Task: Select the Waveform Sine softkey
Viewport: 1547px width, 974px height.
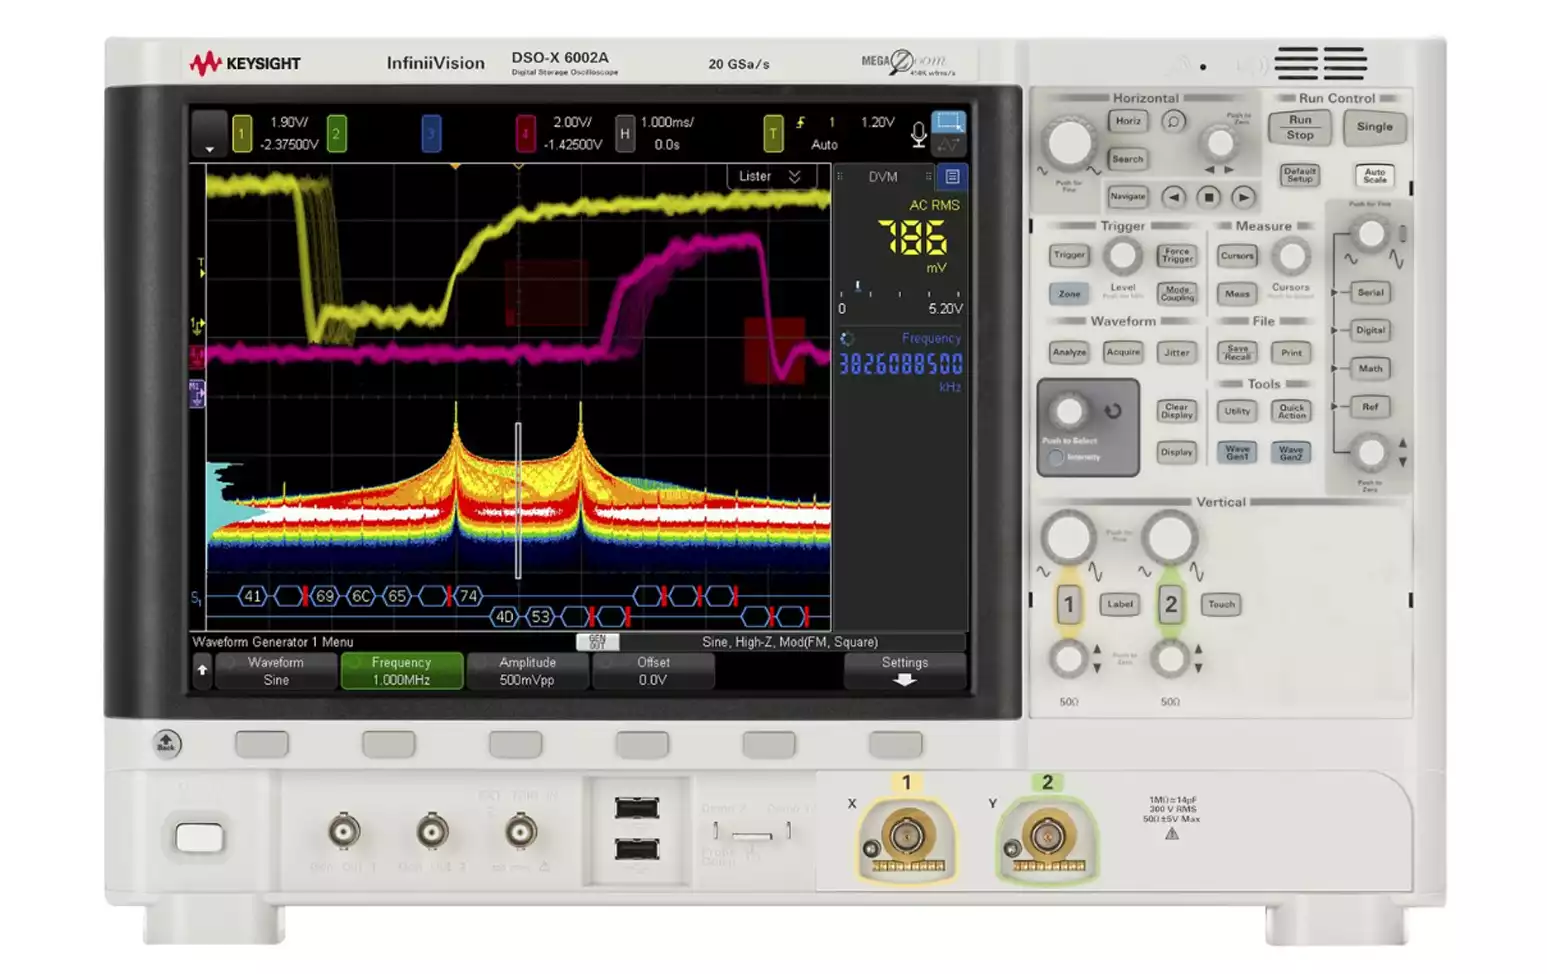Action: coord(276,671)
